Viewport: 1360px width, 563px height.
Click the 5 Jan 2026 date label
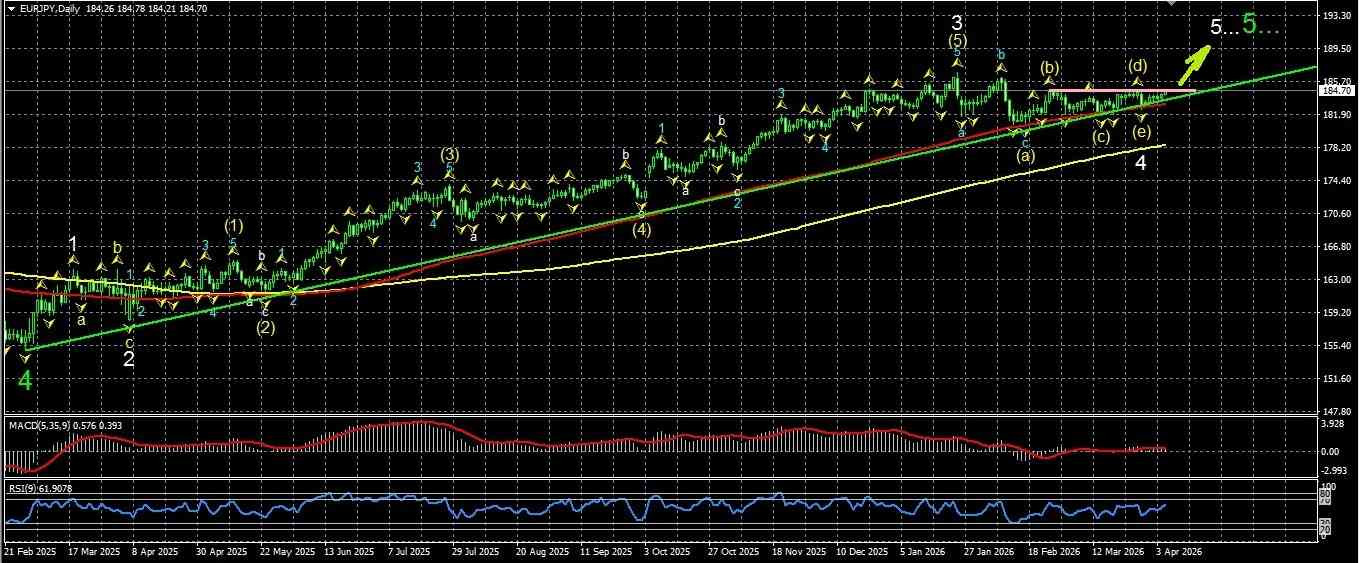pyautogui.click(x=924, y=551)
